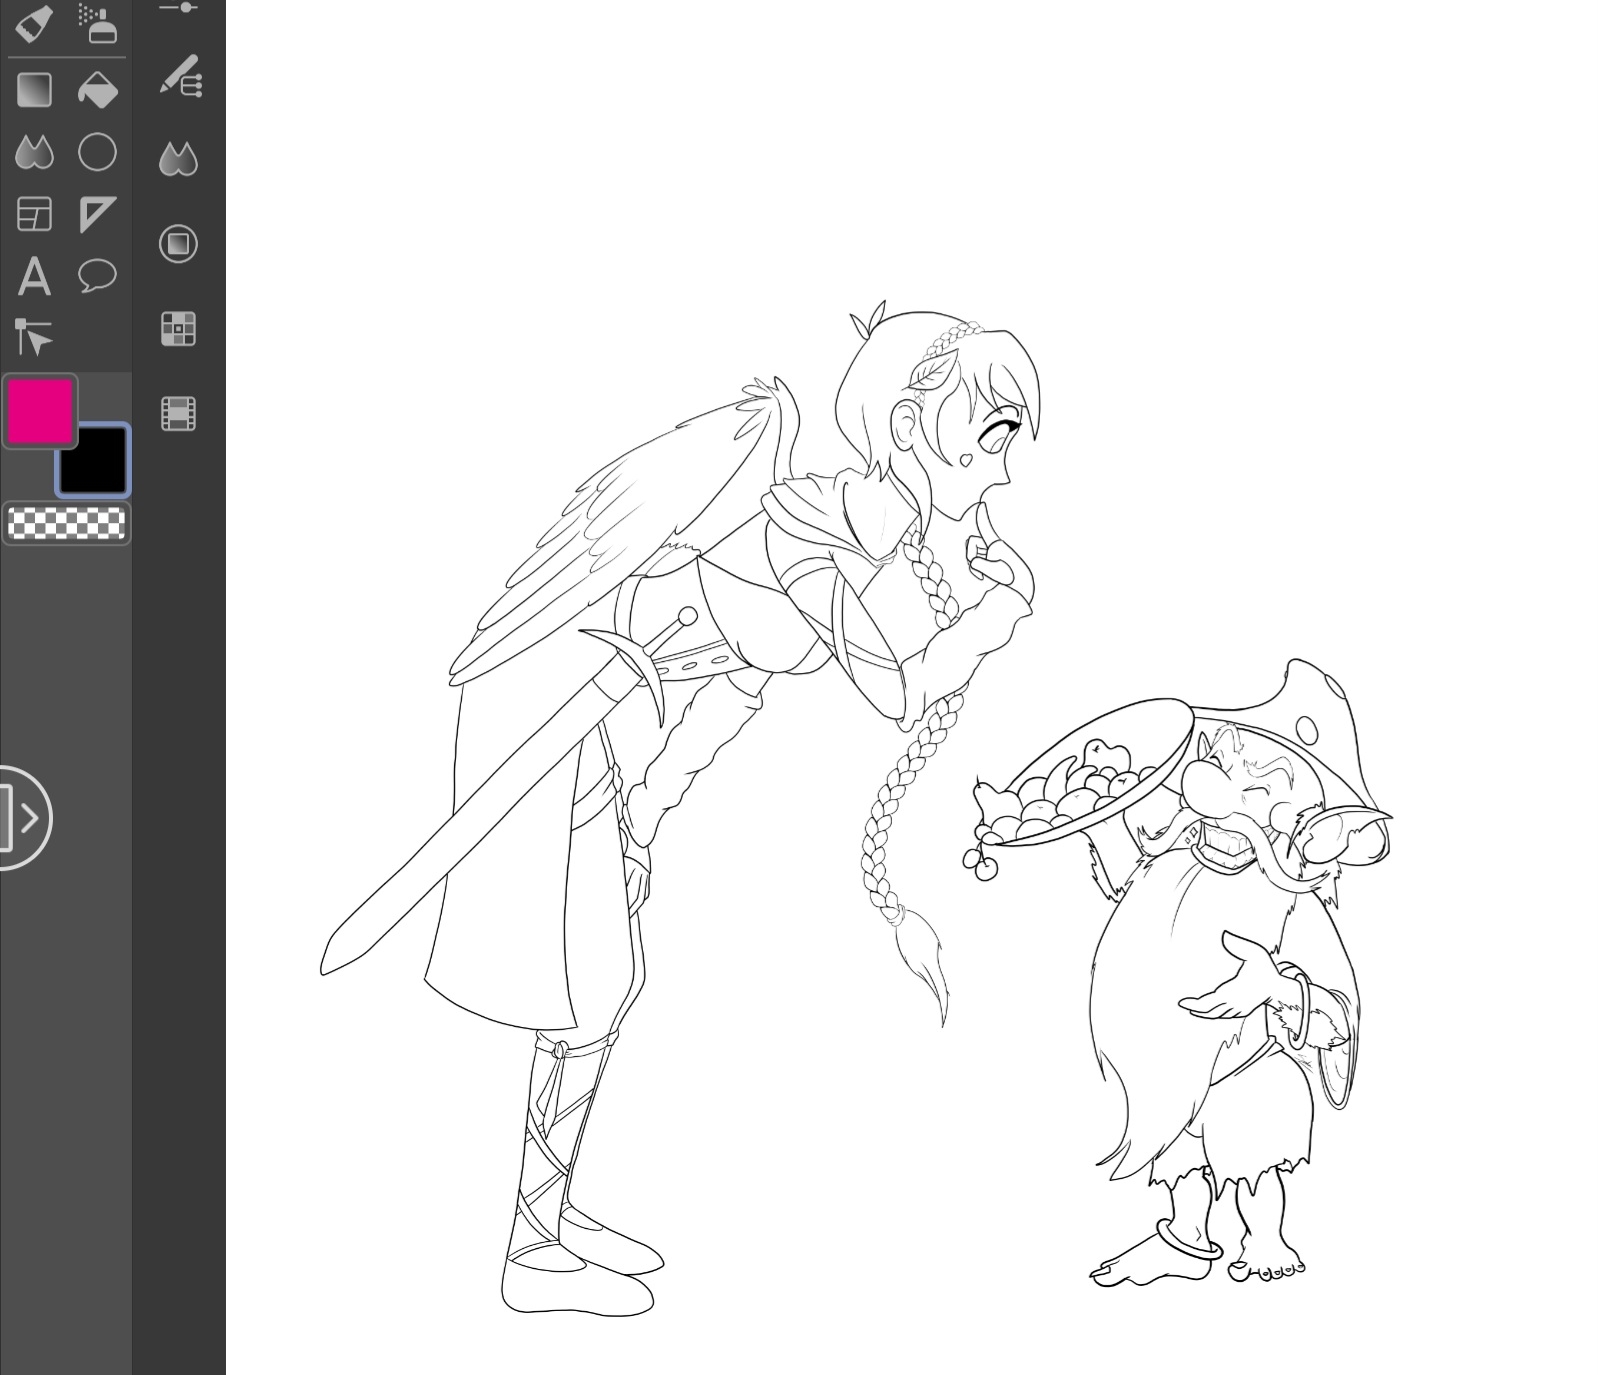Screen dimensions: 1598x1375
Task: Select the Ruler triangle tool
Action: pyautogui.click(x=98, y=215)
